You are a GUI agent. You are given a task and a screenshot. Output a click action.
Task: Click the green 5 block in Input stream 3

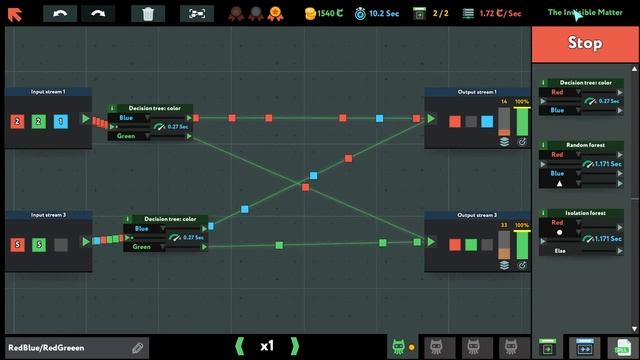pos(39,245)
